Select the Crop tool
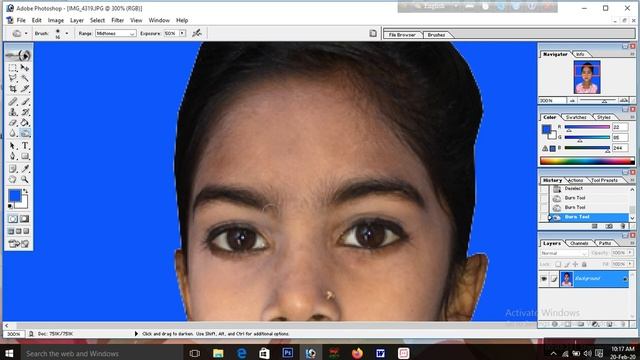Image resolution: width=640 pixels, height=360 pixels. pyautogui.click(x=13, y=88)
